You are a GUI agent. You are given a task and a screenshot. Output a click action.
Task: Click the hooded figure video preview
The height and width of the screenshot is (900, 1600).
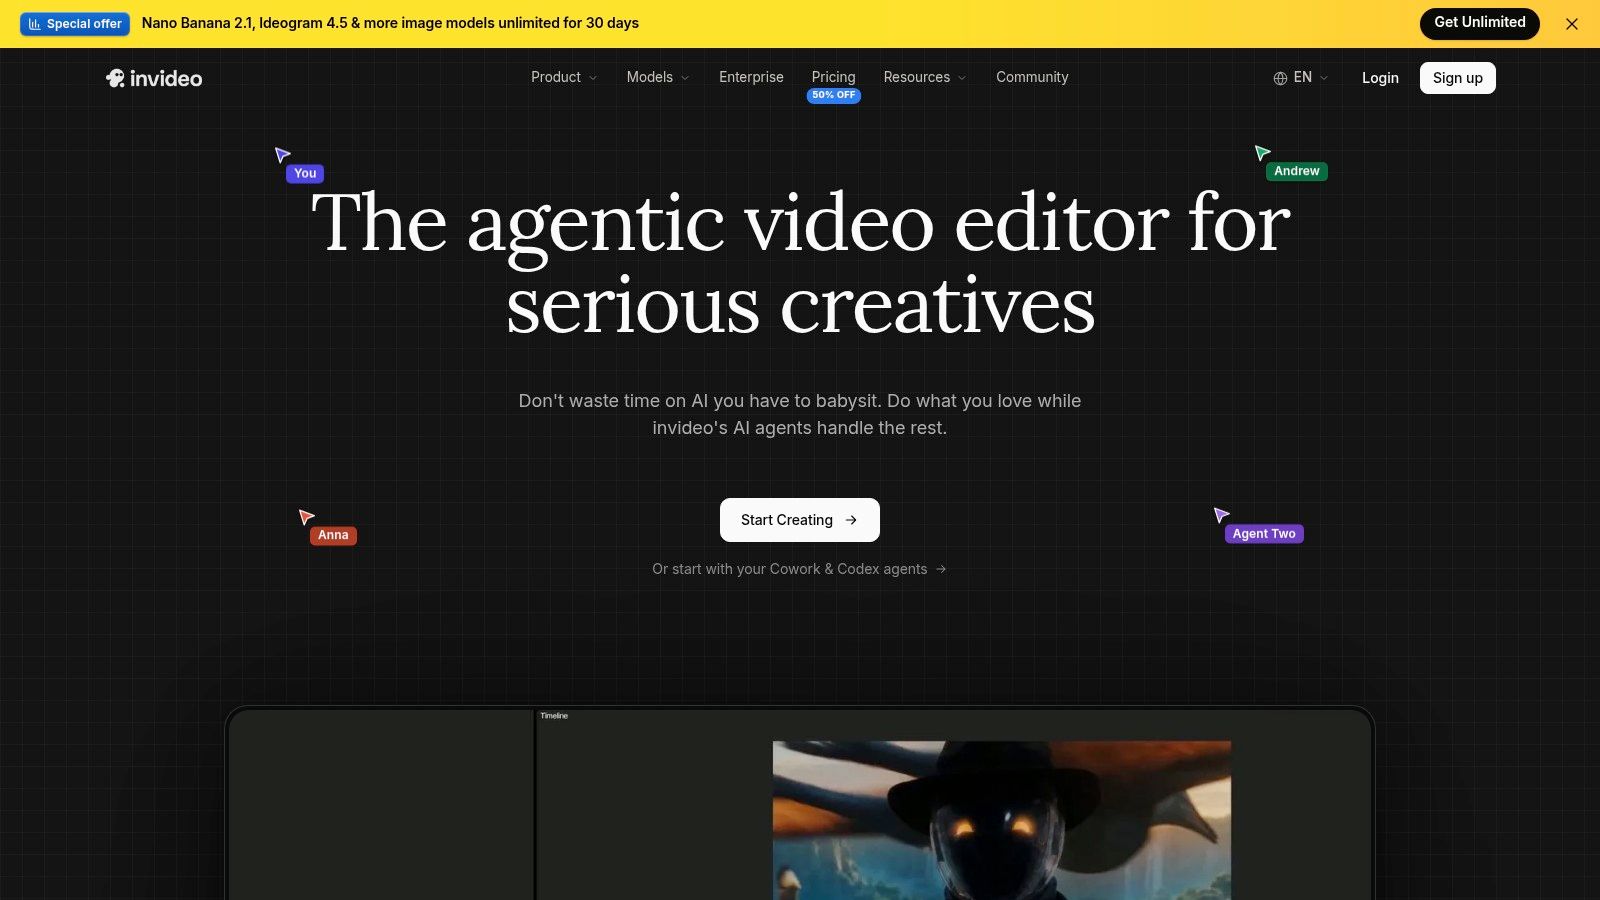[1002, 820]
